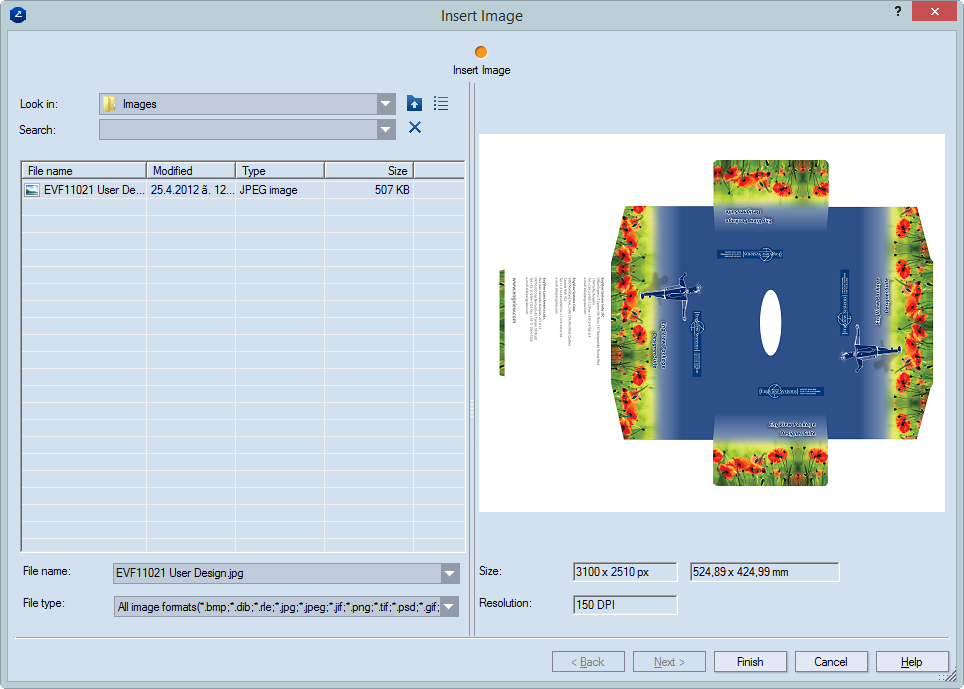Viewport: 964px width, 689px height.
Task: Click the list view mode icon
Action: pos(441,104)
